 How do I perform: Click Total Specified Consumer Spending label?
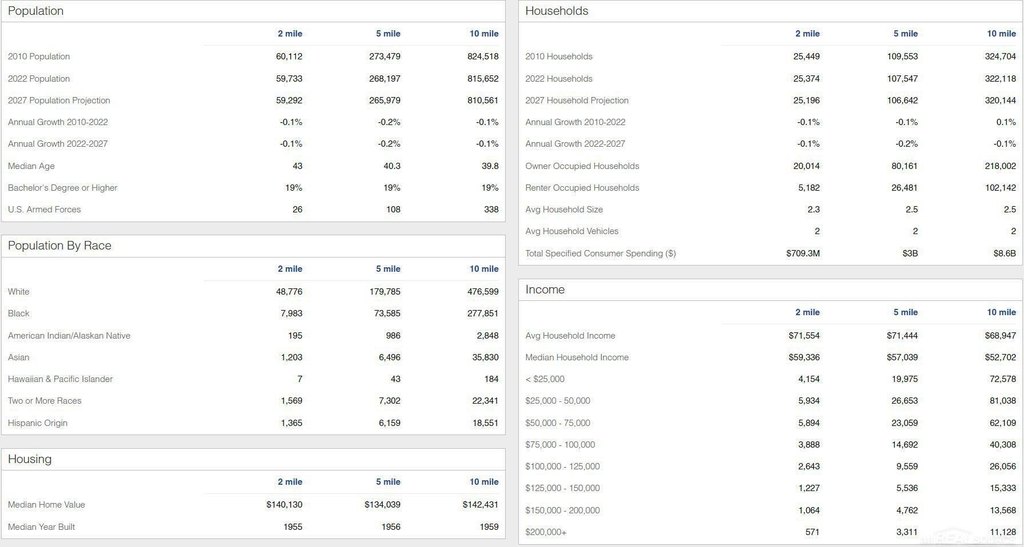click(600, 253)
